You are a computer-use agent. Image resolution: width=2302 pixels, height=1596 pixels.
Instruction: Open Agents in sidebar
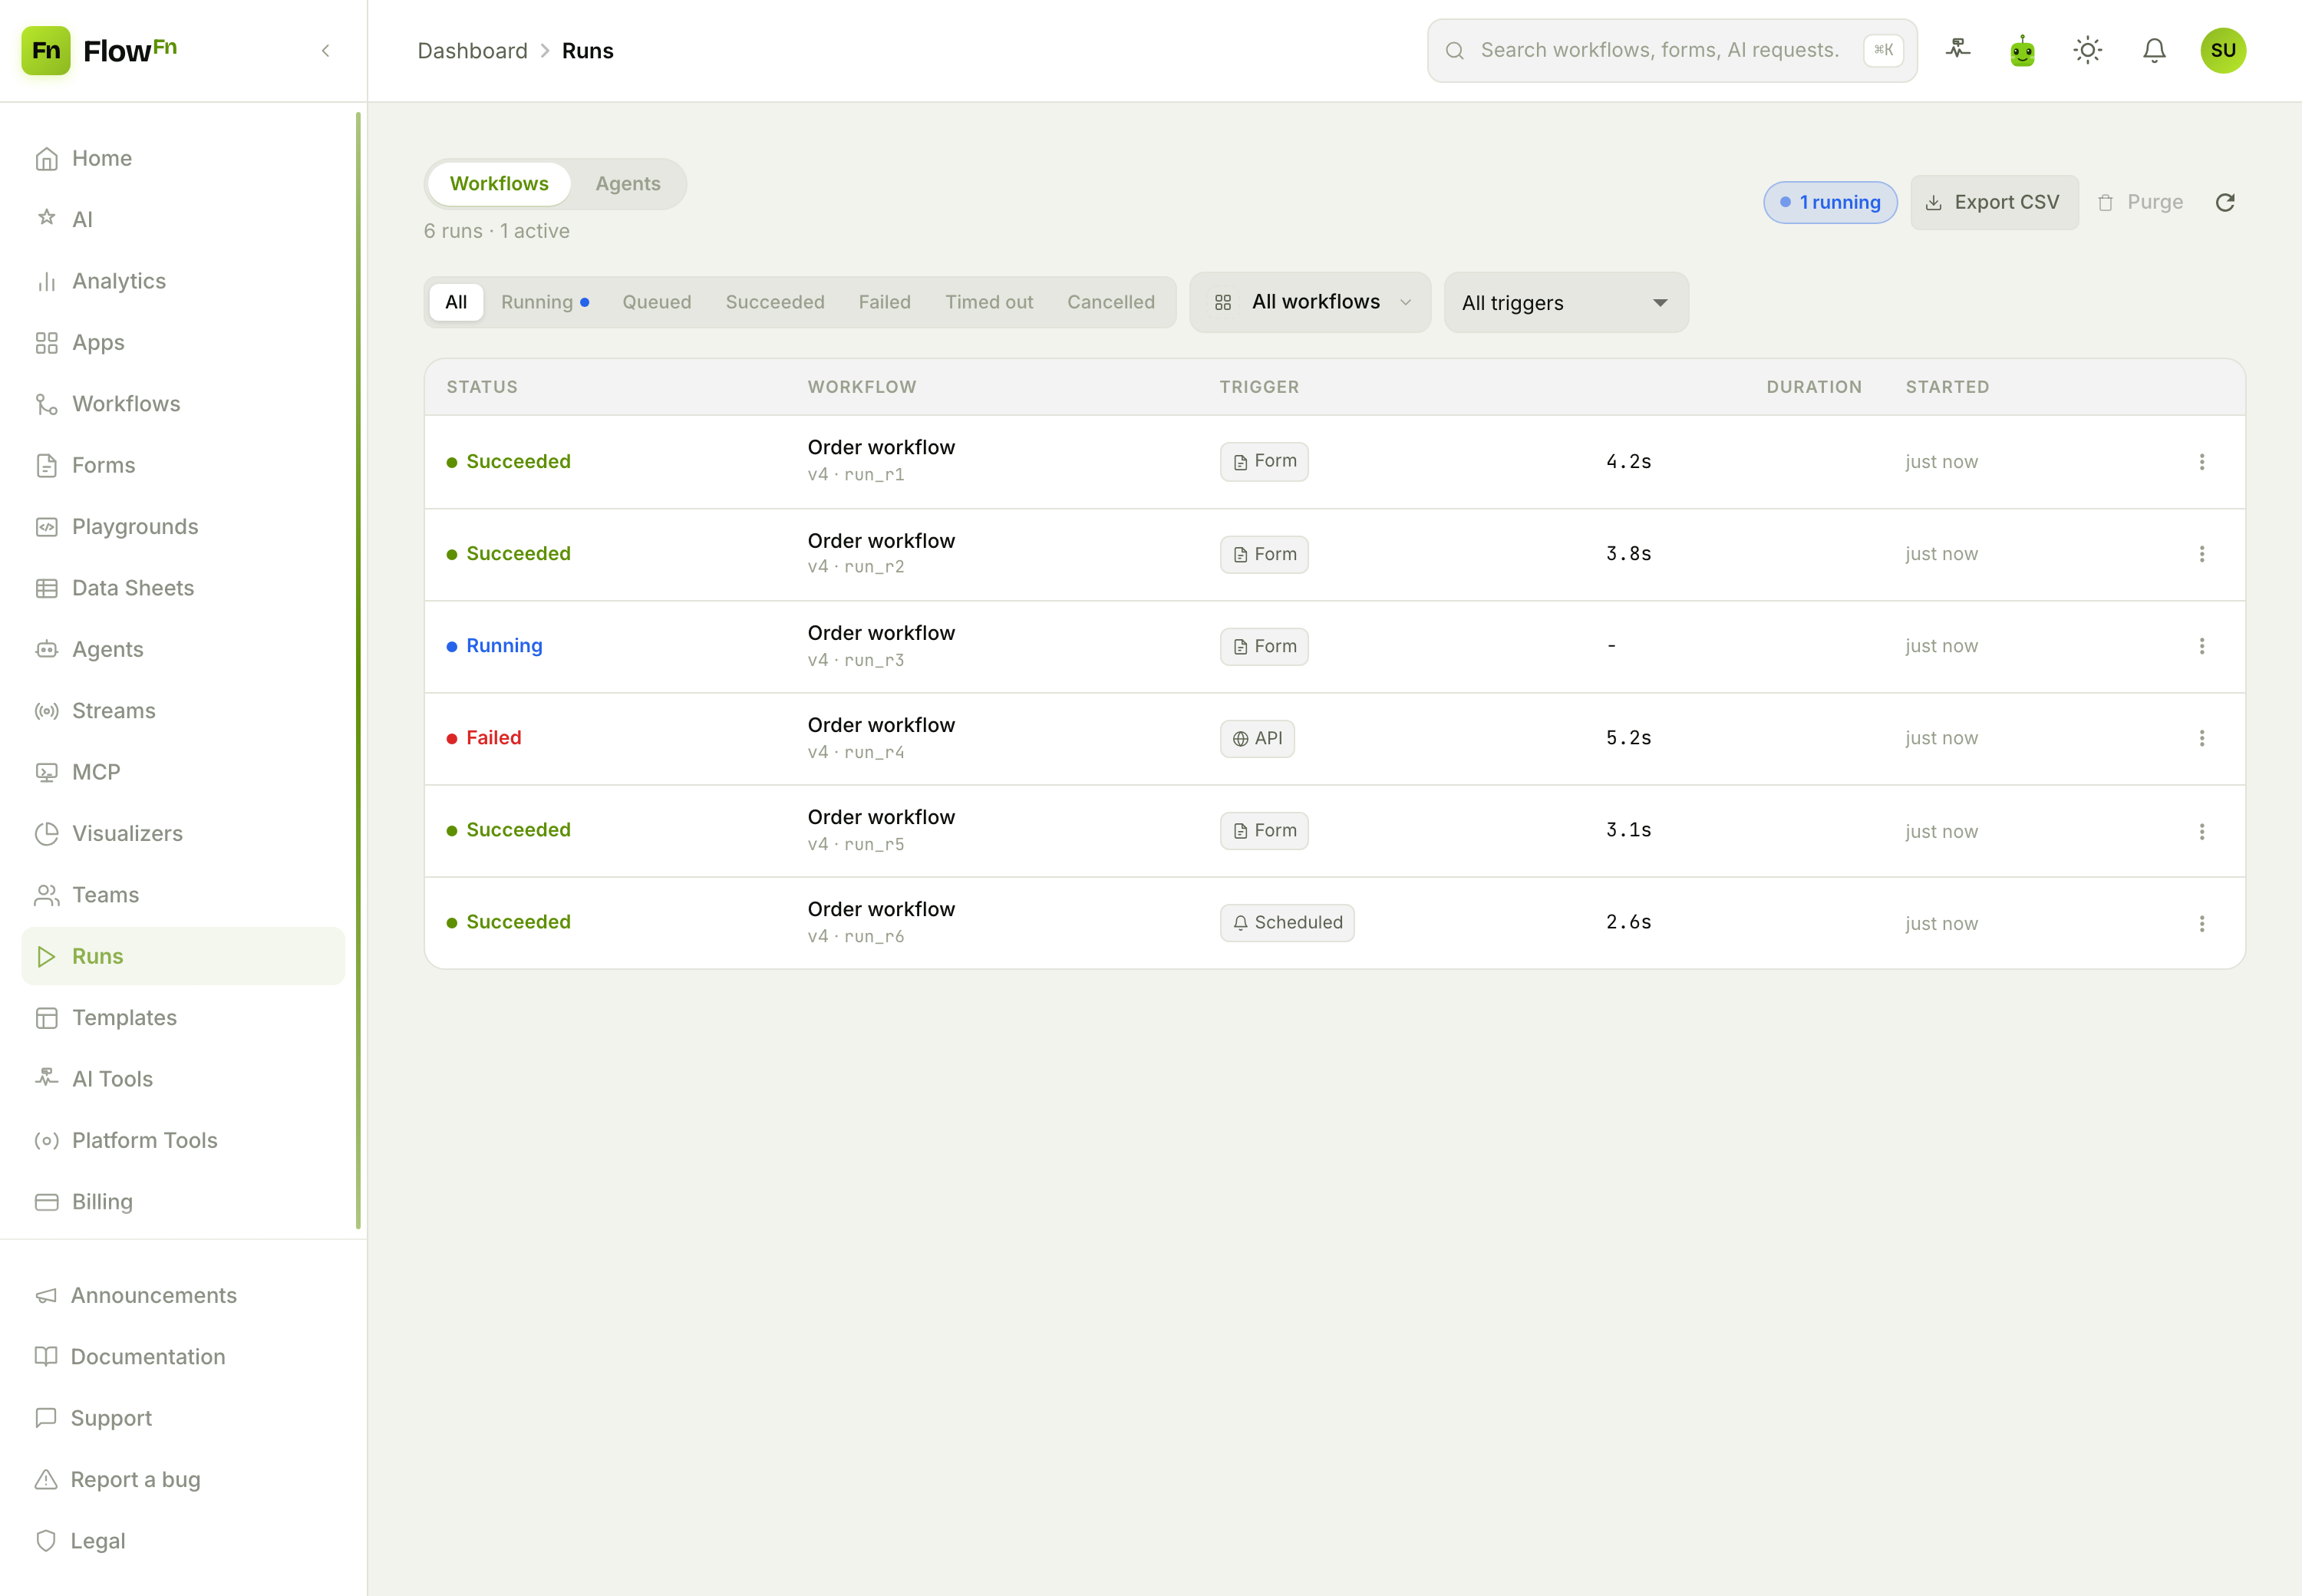coord(183,649)
